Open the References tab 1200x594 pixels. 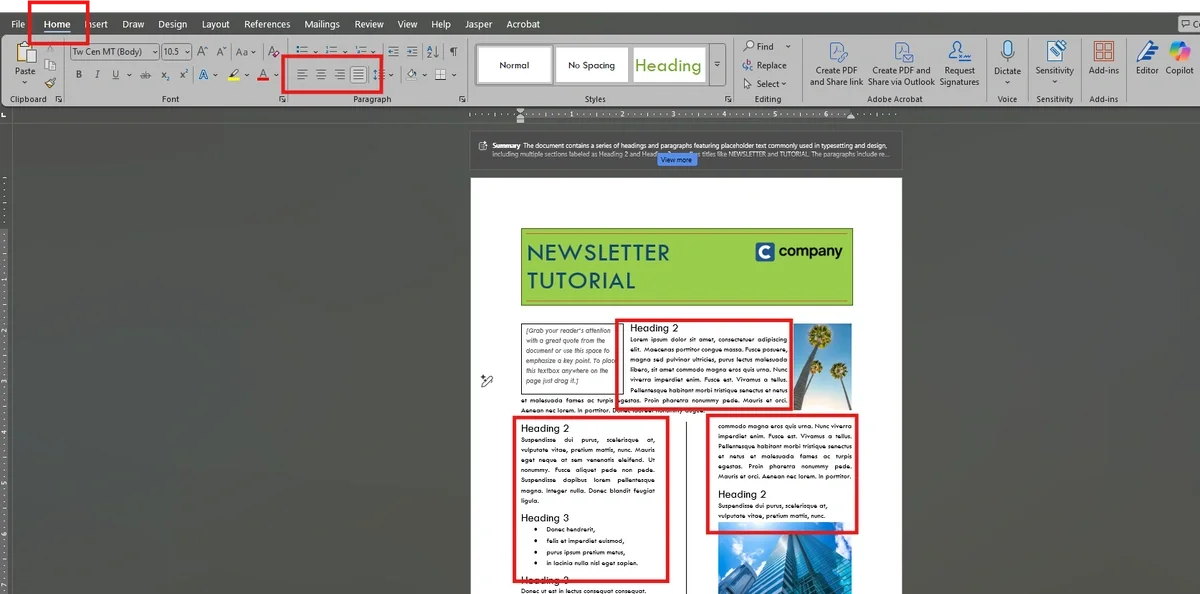pyautogui.click(x=267, y=24)
